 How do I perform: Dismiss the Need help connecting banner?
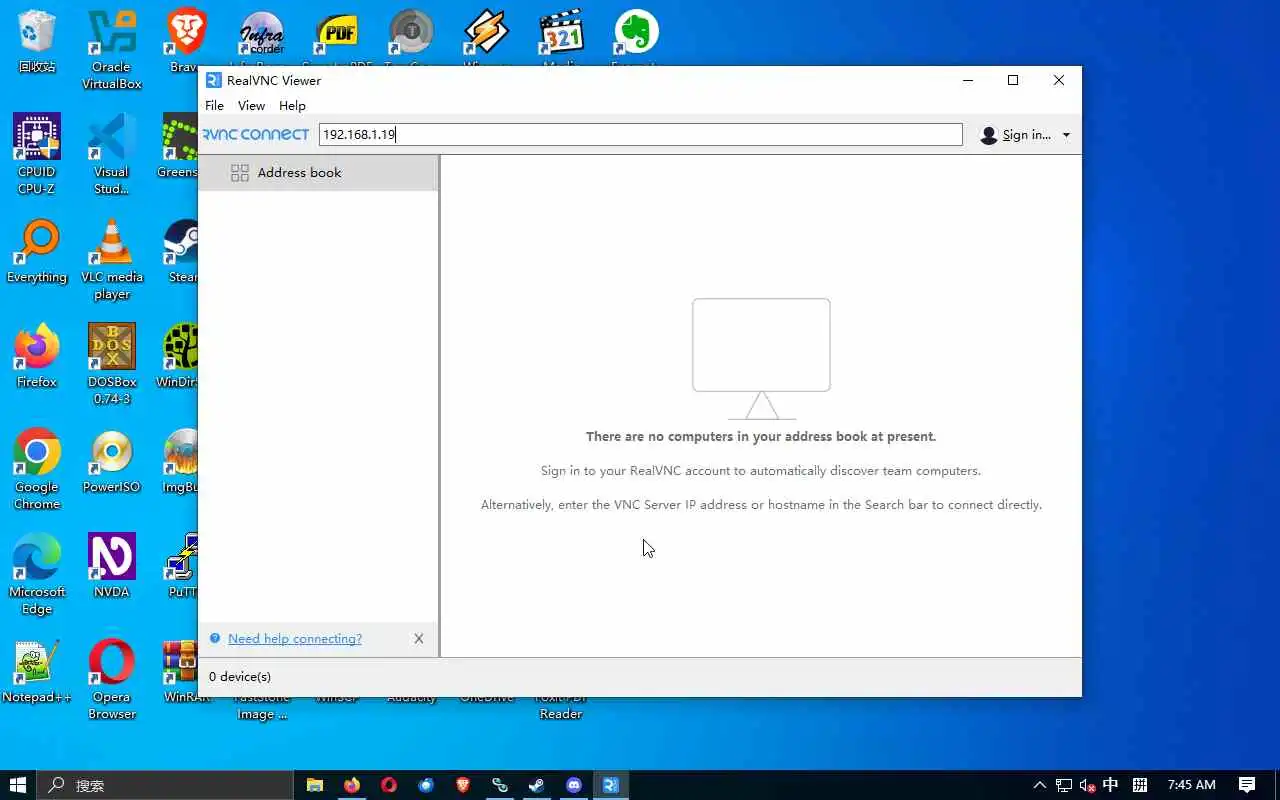[419, 639]
